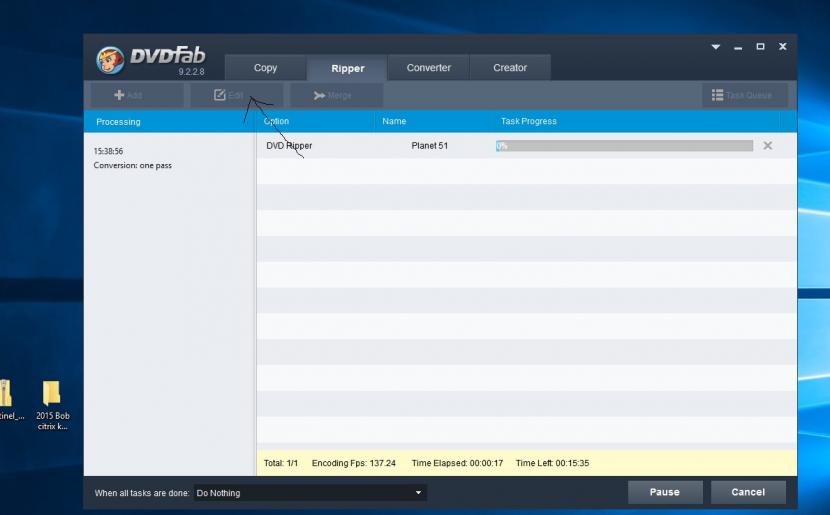Click the Add button with plus icon

pyautogui.click(x=137, y=95)
